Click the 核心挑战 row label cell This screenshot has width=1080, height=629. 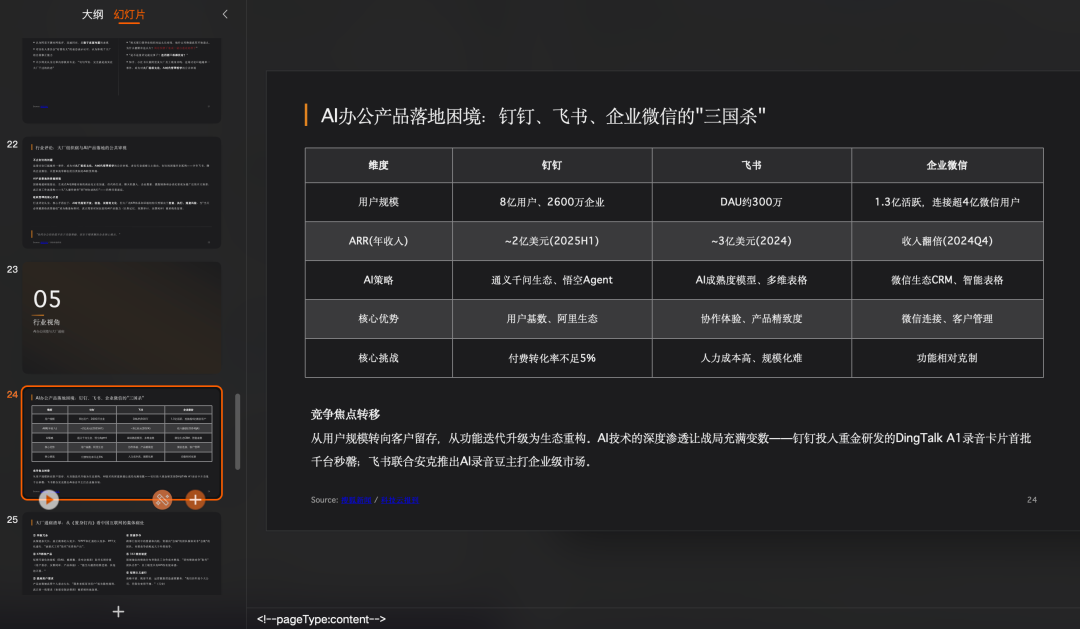379,358
